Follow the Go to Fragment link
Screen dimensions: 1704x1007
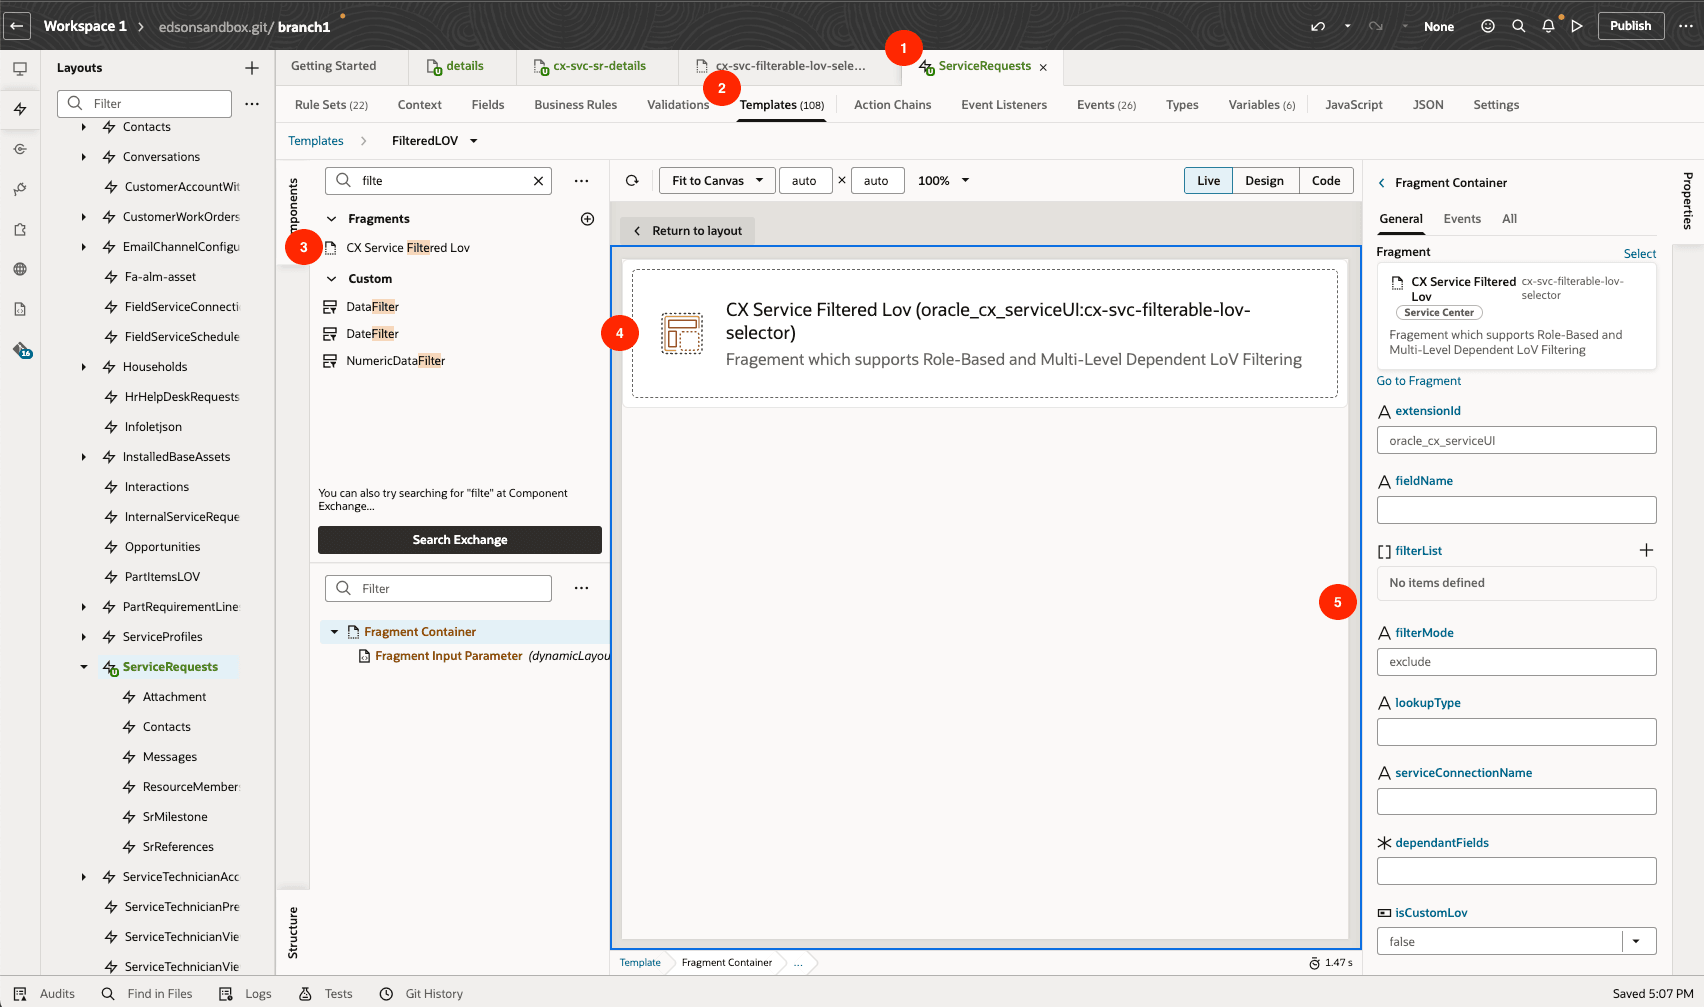click(x=1418, y=381)
